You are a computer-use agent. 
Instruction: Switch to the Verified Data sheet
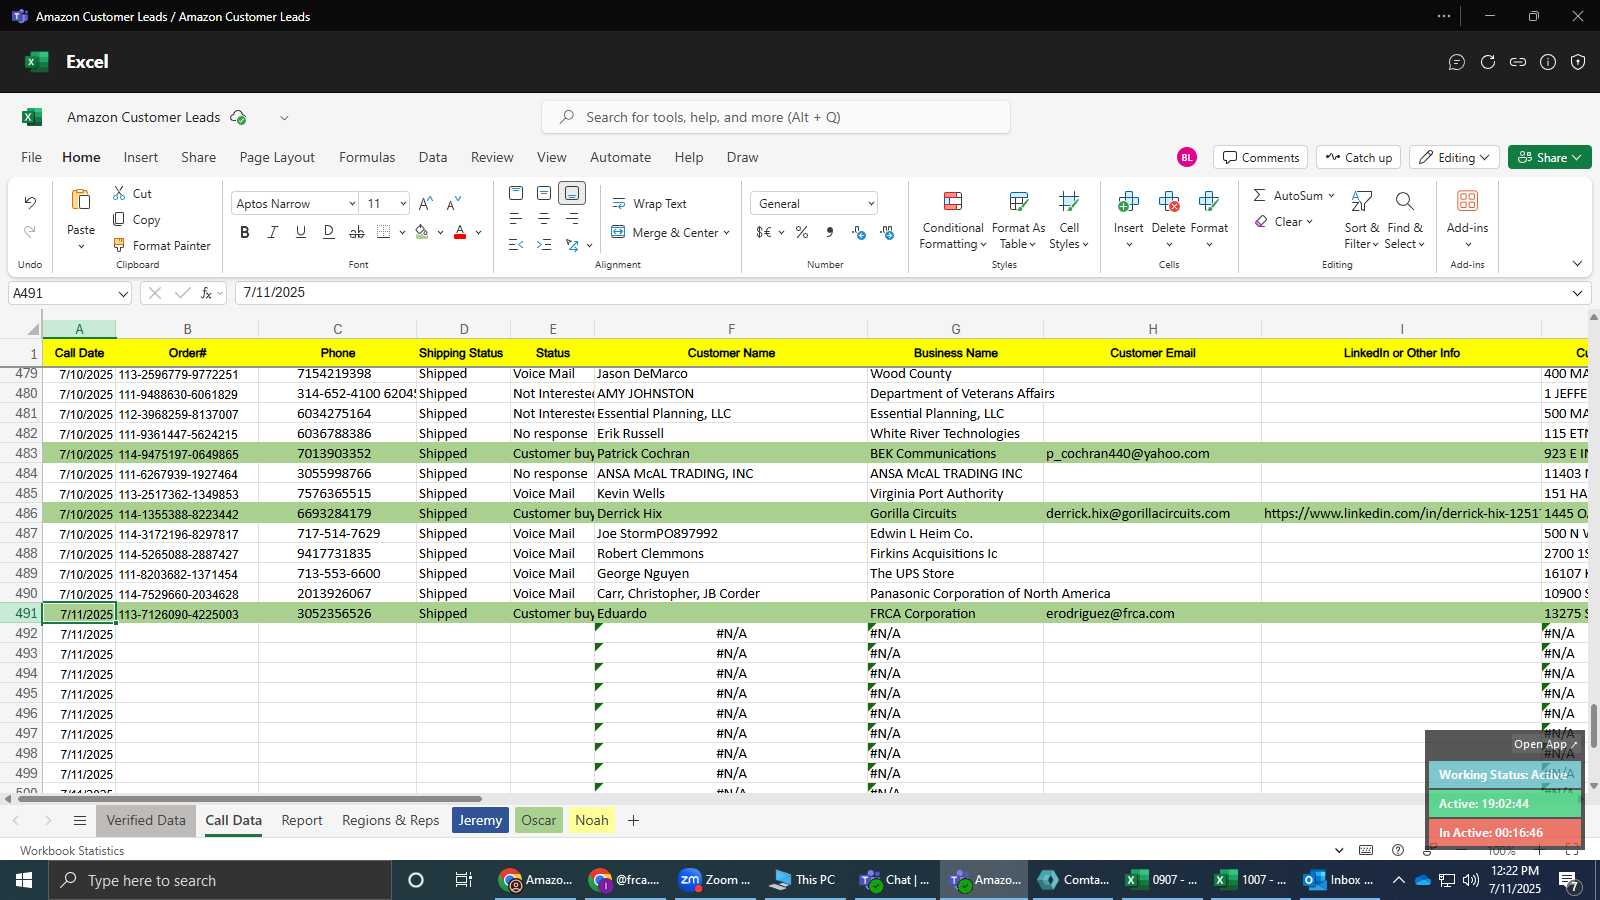pos(146,820)
